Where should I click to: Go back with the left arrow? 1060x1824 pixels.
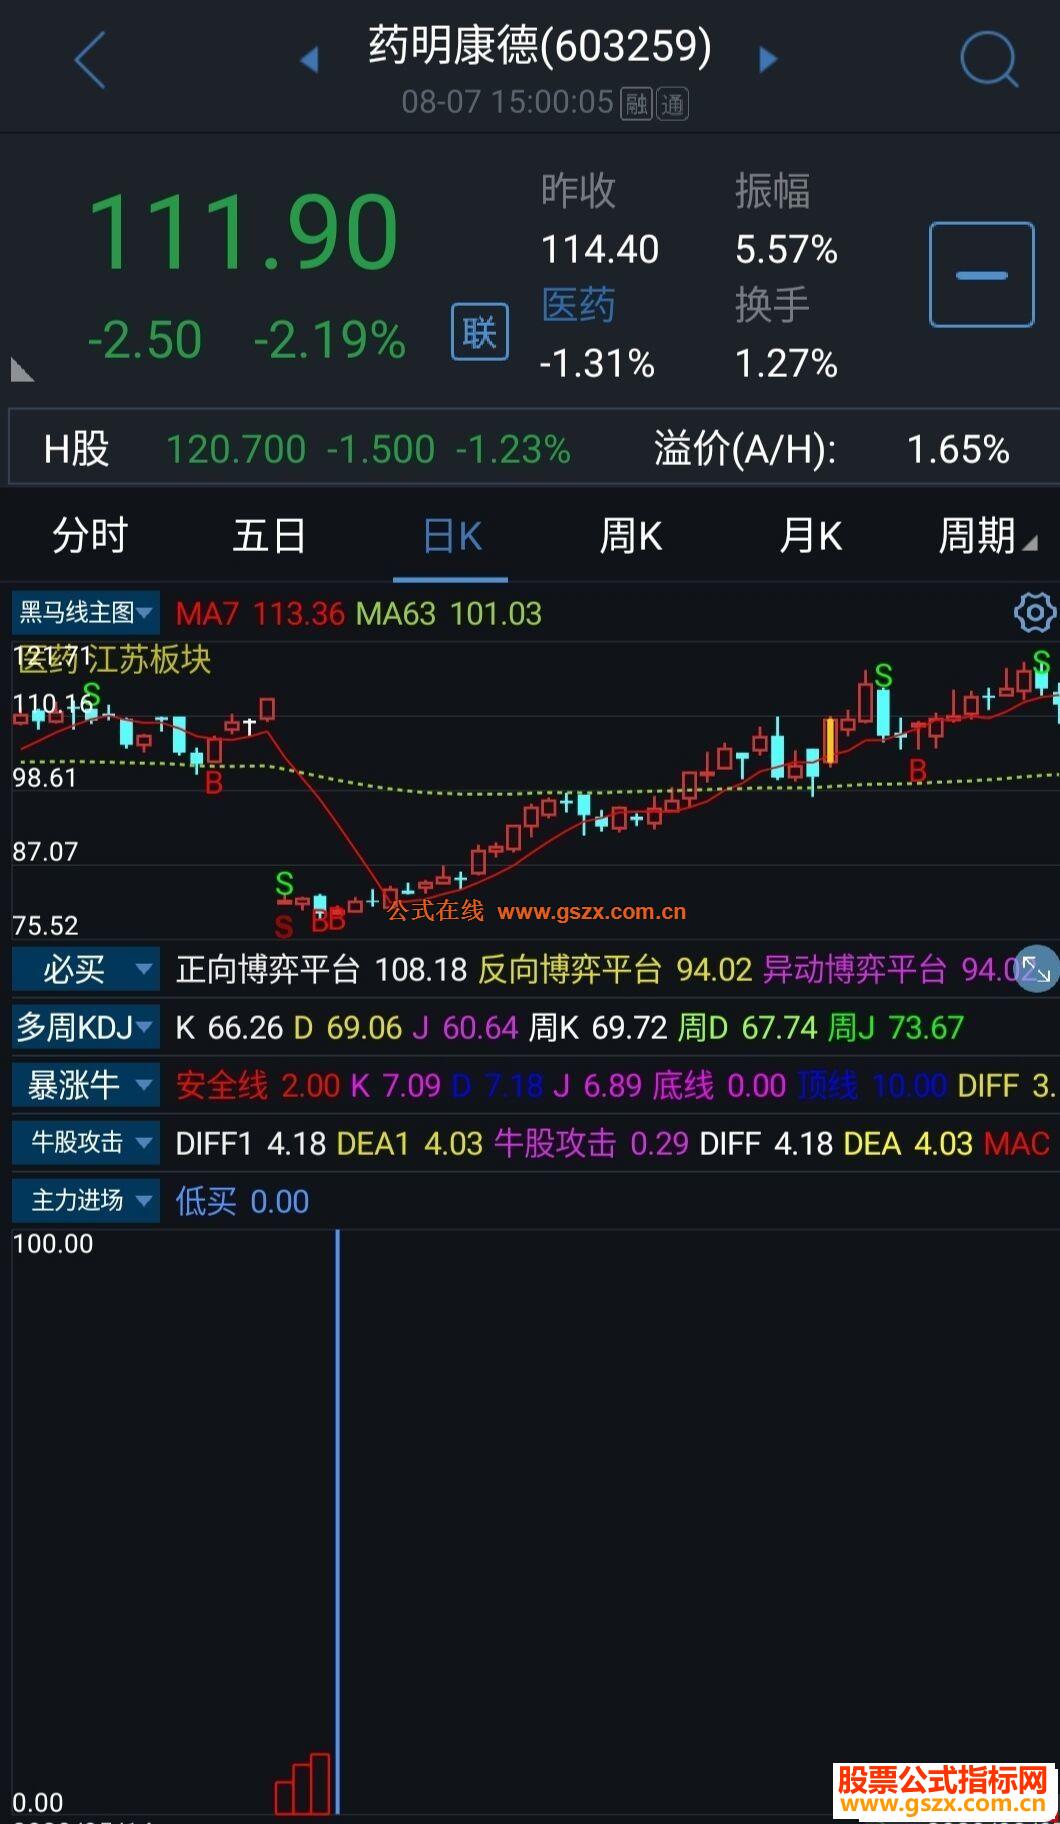(x=90, y=60)
